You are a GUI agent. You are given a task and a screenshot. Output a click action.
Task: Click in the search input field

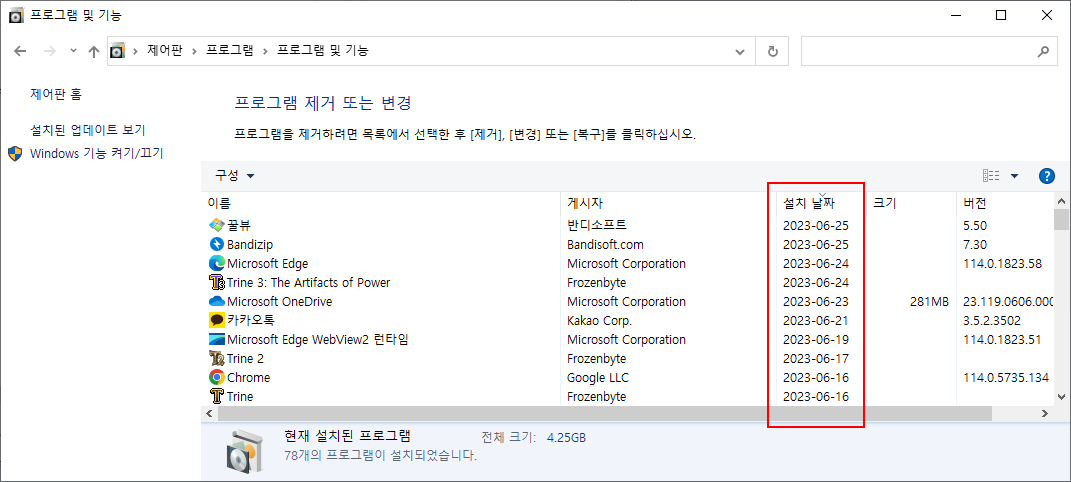tap(918, 51)
